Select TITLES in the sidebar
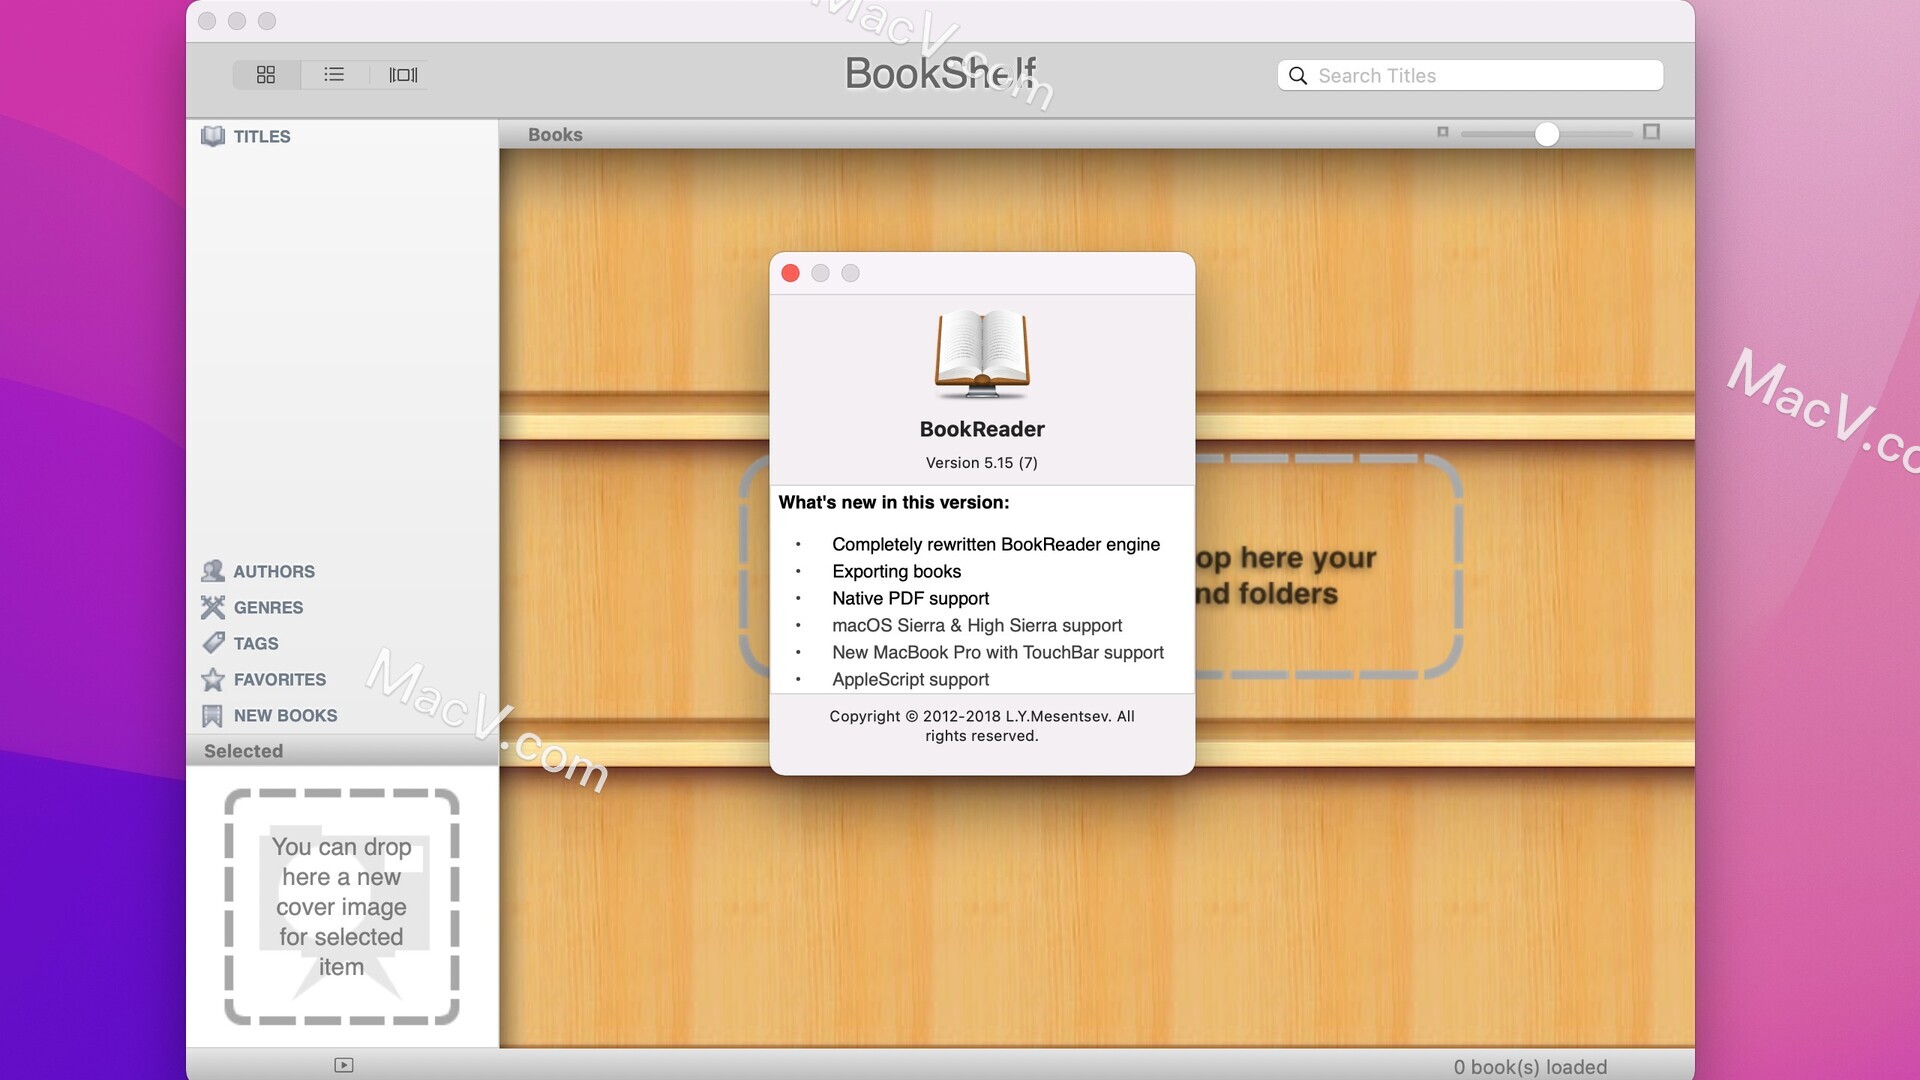Viewport: 1920px width, 1080px height. (x=262, y=136)
